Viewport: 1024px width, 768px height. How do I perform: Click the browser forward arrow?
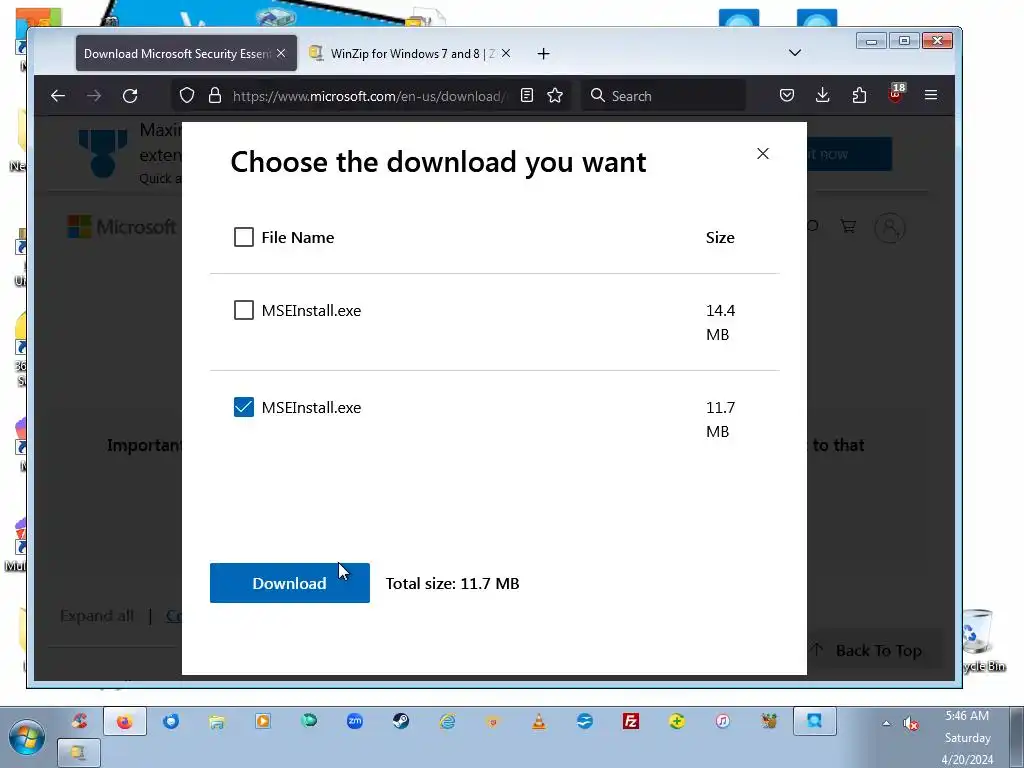coord(94,96)
